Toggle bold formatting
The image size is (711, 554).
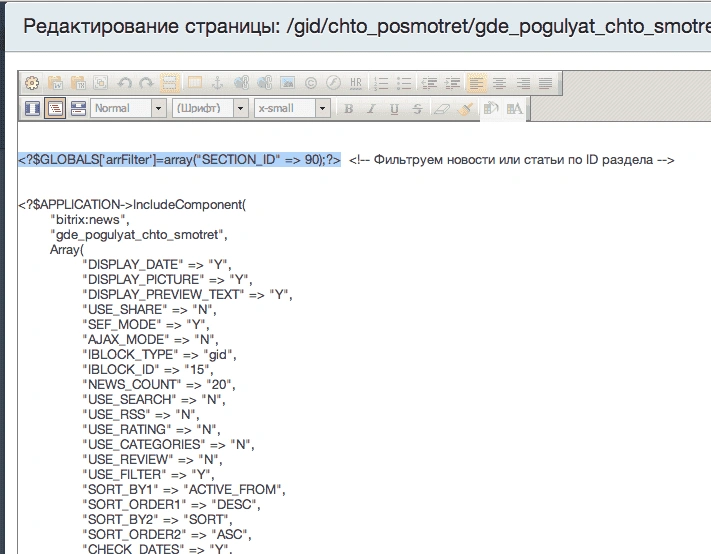(348, 109)
